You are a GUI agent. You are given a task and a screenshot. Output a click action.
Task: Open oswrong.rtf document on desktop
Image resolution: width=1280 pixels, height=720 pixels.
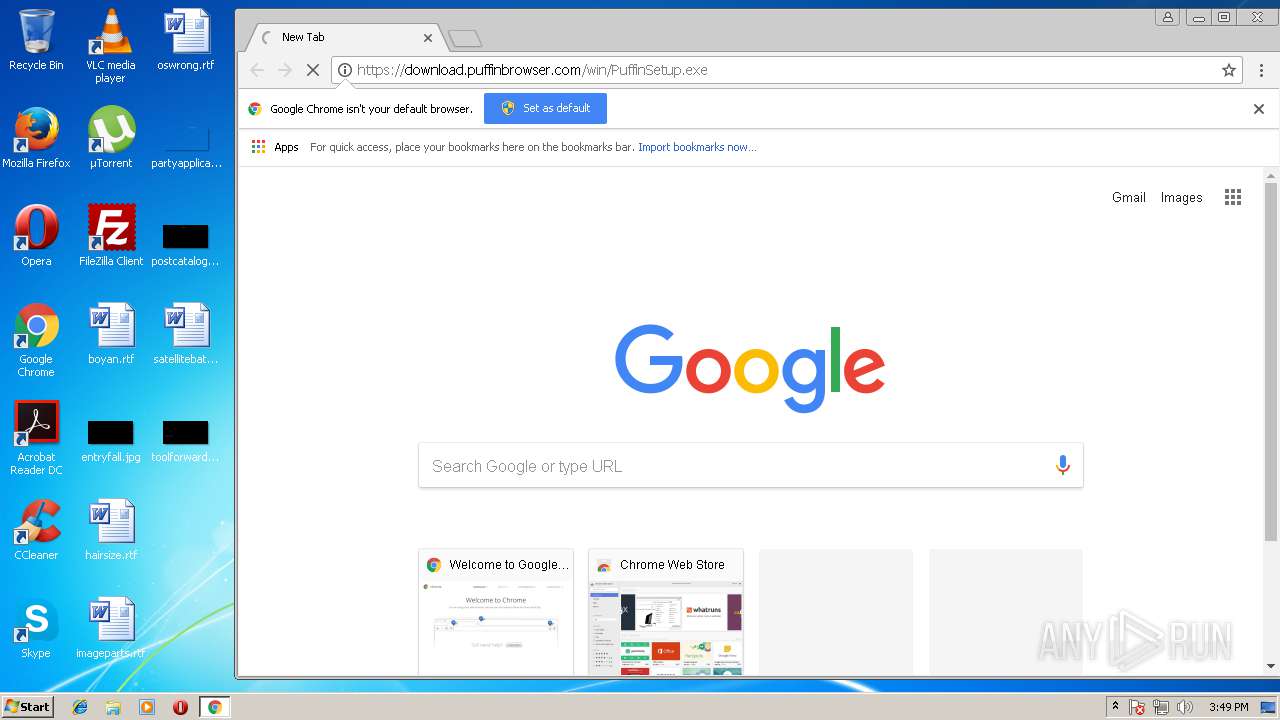coord(186,40)
